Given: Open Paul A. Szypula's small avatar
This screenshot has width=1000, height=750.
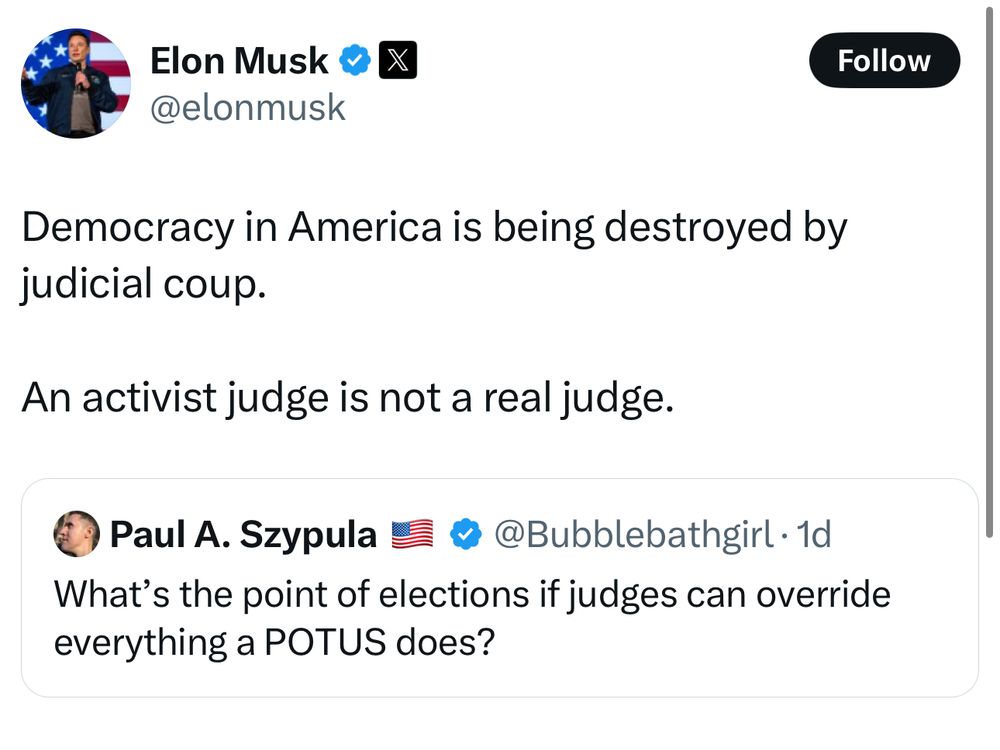Looking at the screenshot, I should click(x=76, y=535).
